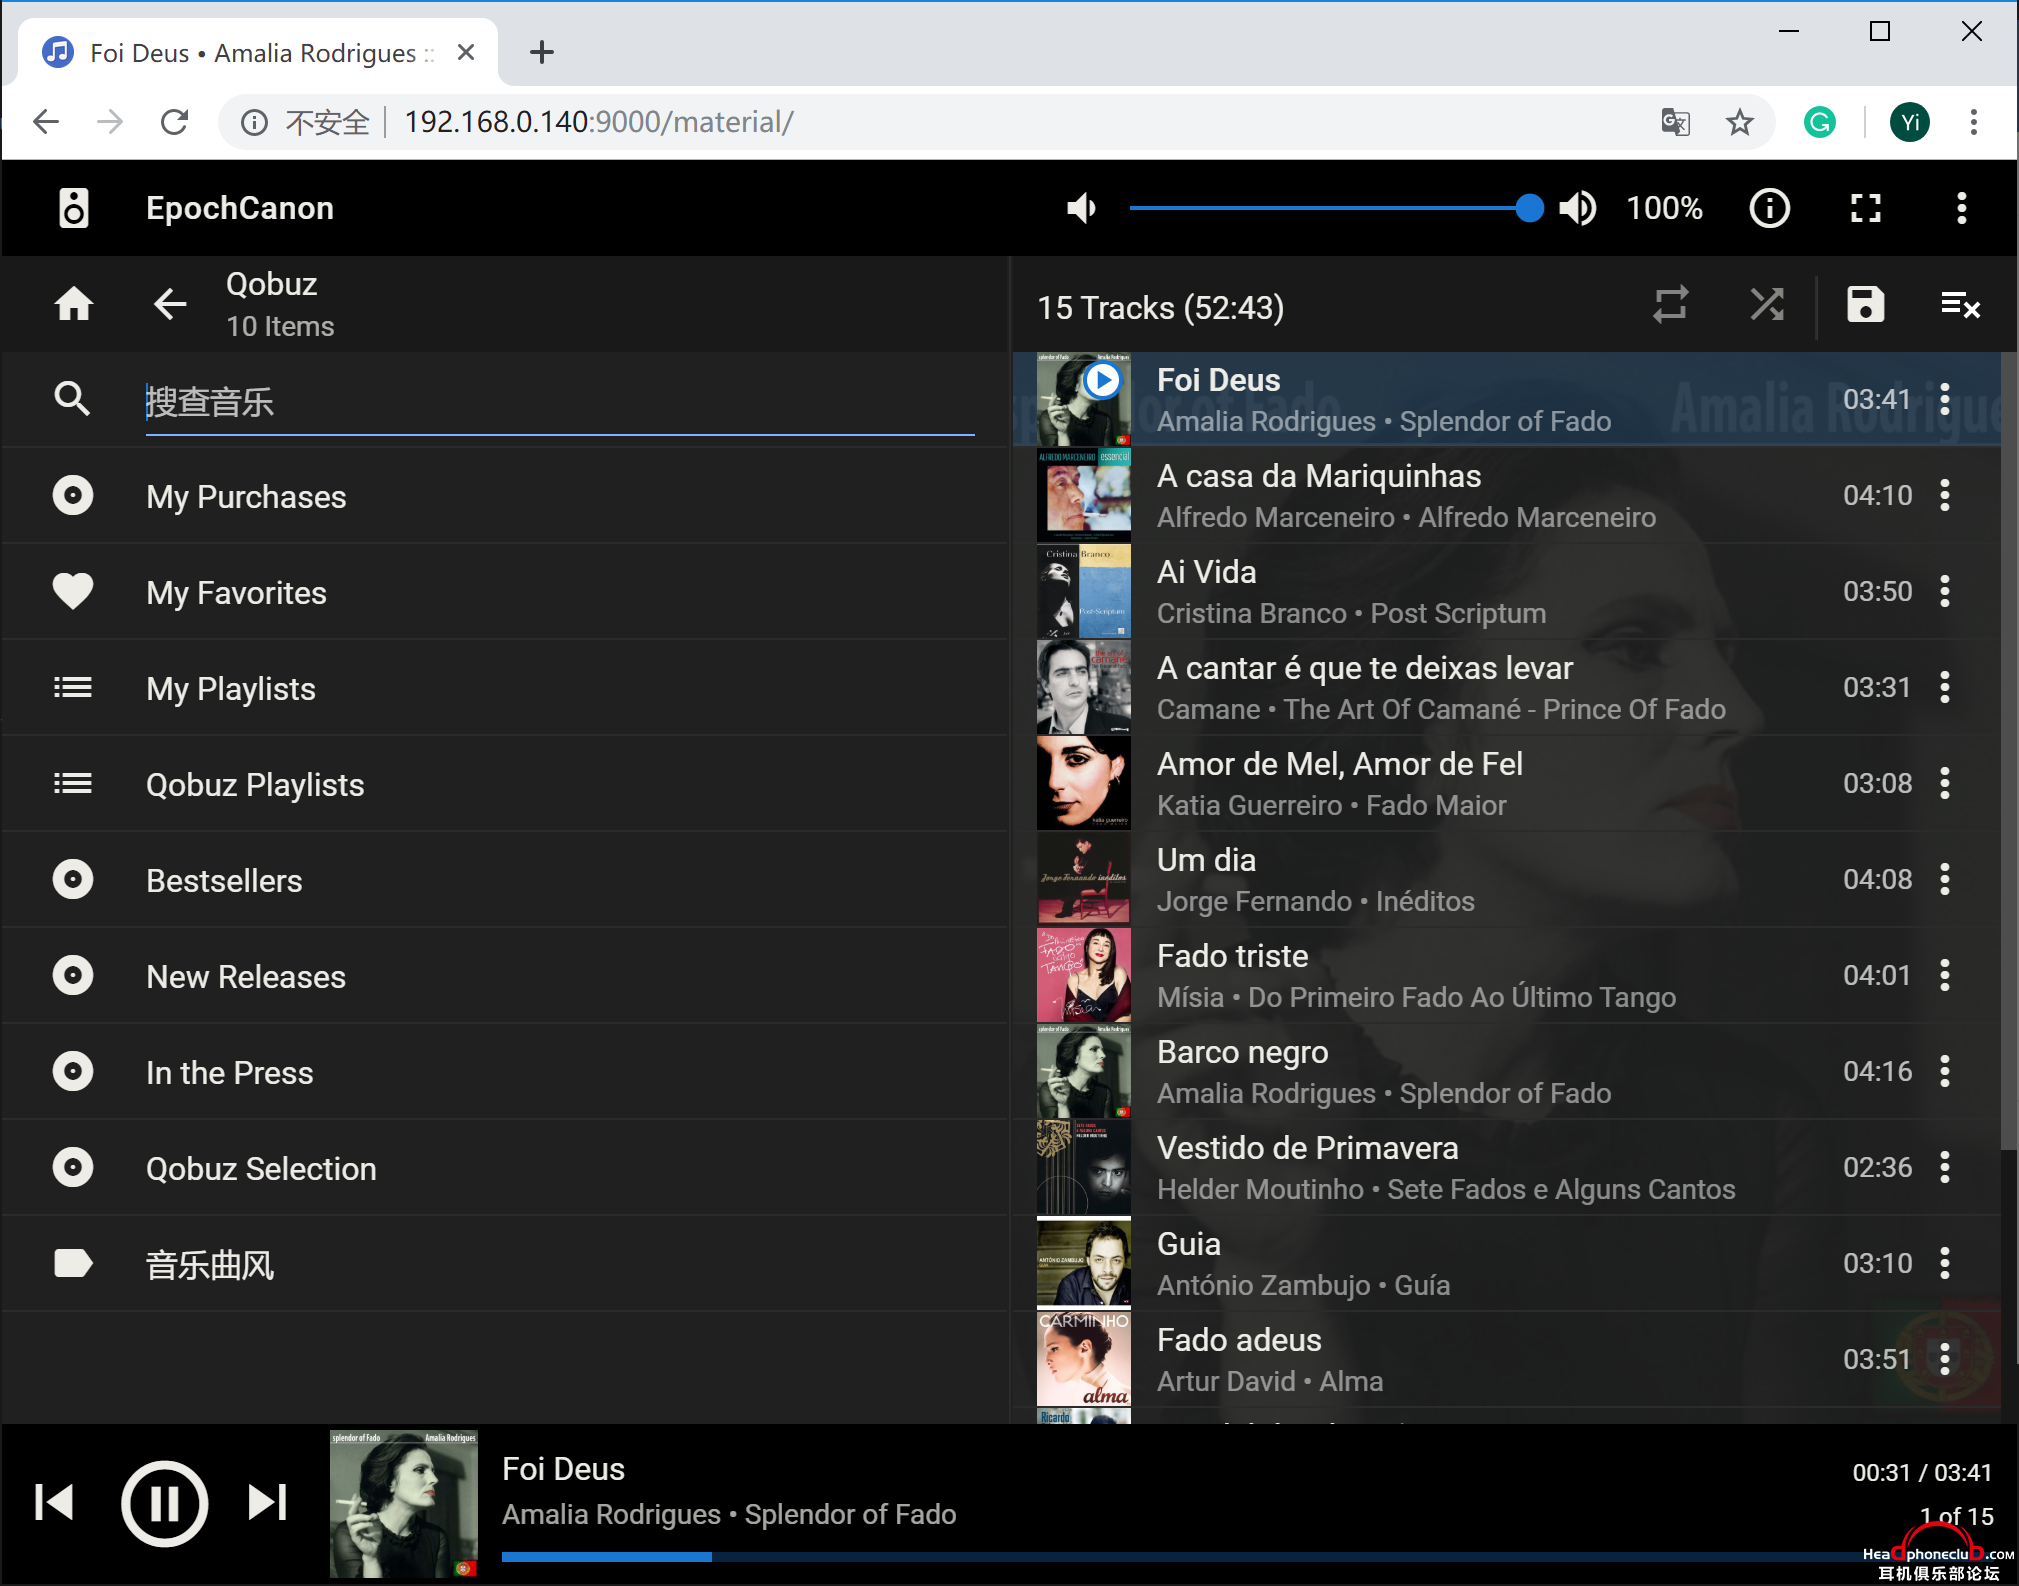Toggle shuffle mode for the queue
Viewport: 2019px width, 1586px height.
[1766, 304]
